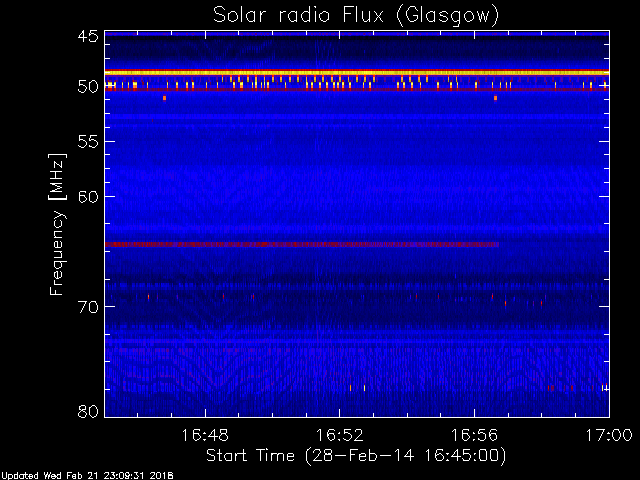Click the 50 frequency tick label
This screenshot has height=480, width=640.
[88, 87]
